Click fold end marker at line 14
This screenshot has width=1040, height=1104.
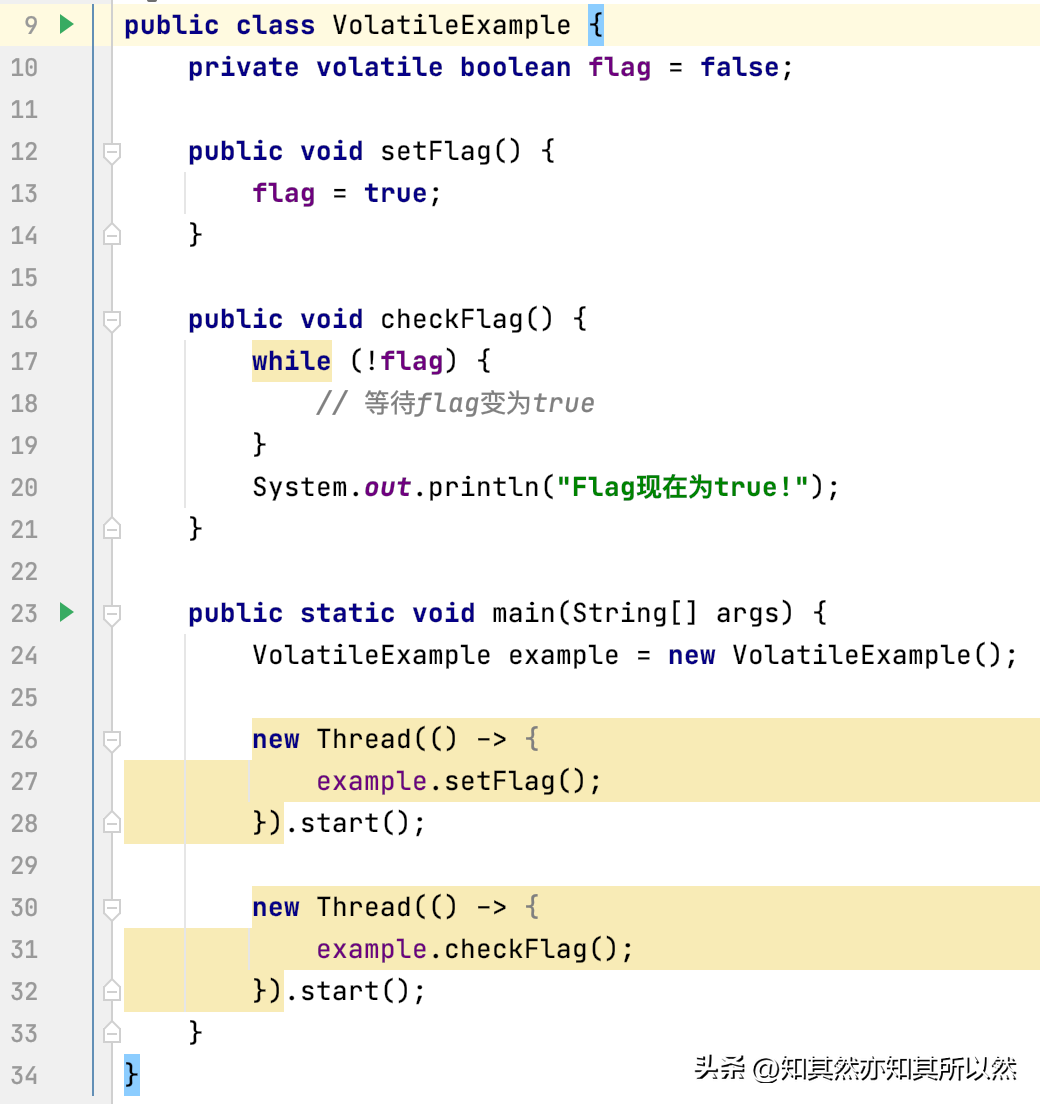point(112,234)
